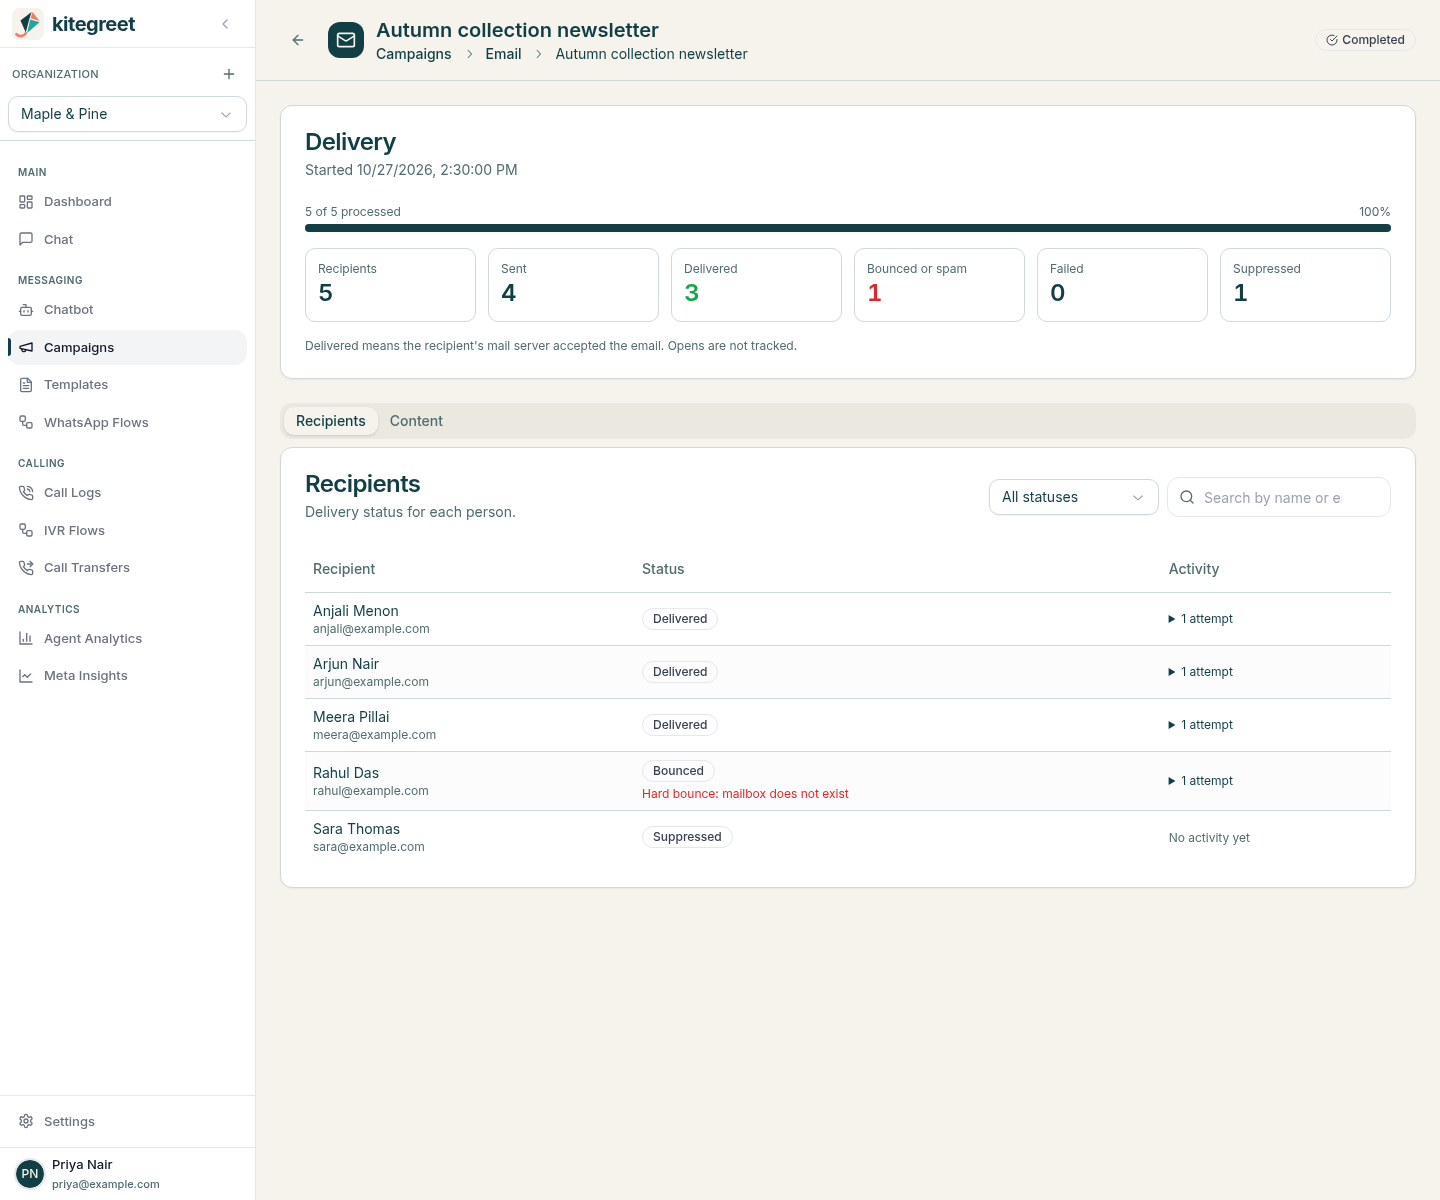Click the Suppressed stat card
This screenshot has height=1200, width=1440.
click(x=1305, y=285)
